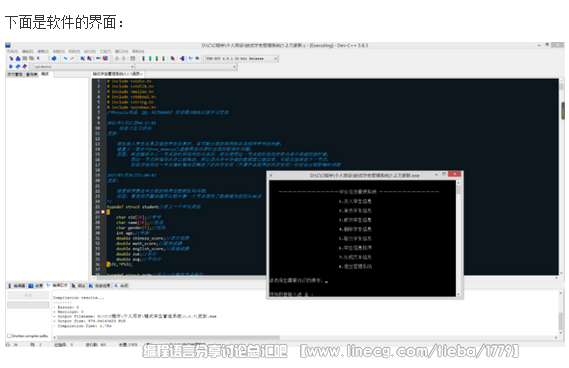Viewport: 569px width, 368px height.
Task: Click the '# include <windows.h>' code line
Action: 131,107
